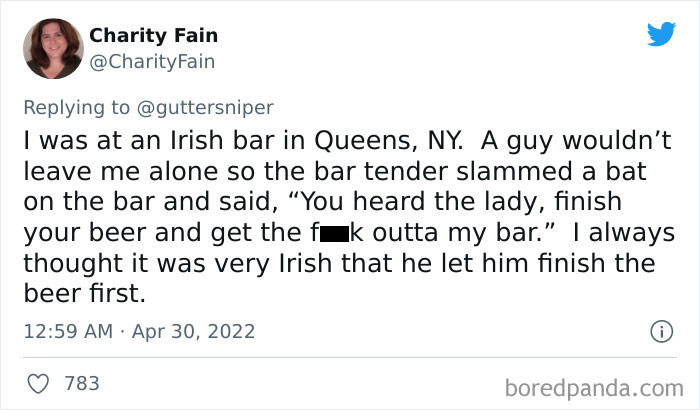Open Charity Fain's profile photo

pyautogui.click(x=52, y=48)
